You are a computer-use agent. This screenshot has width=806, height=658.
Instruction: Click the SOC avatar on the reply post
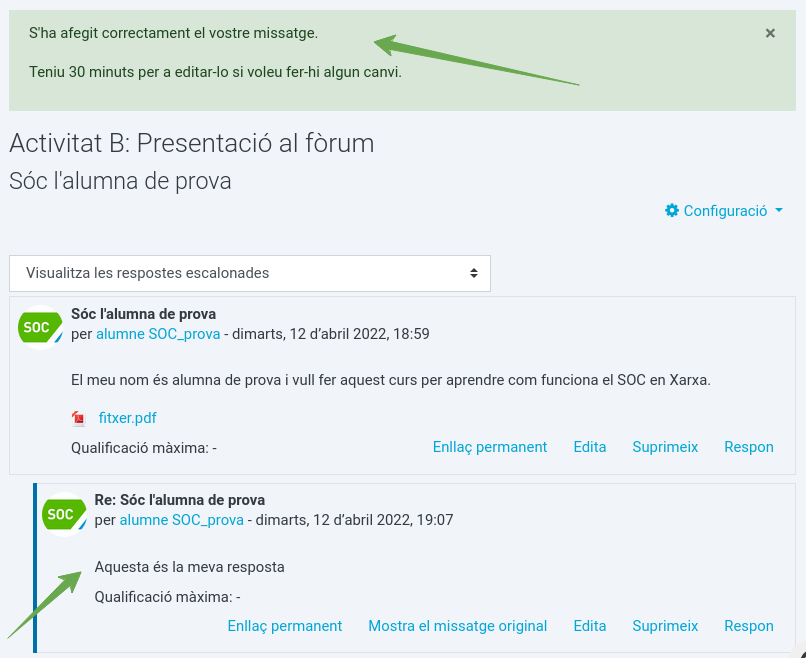(64, 514)
